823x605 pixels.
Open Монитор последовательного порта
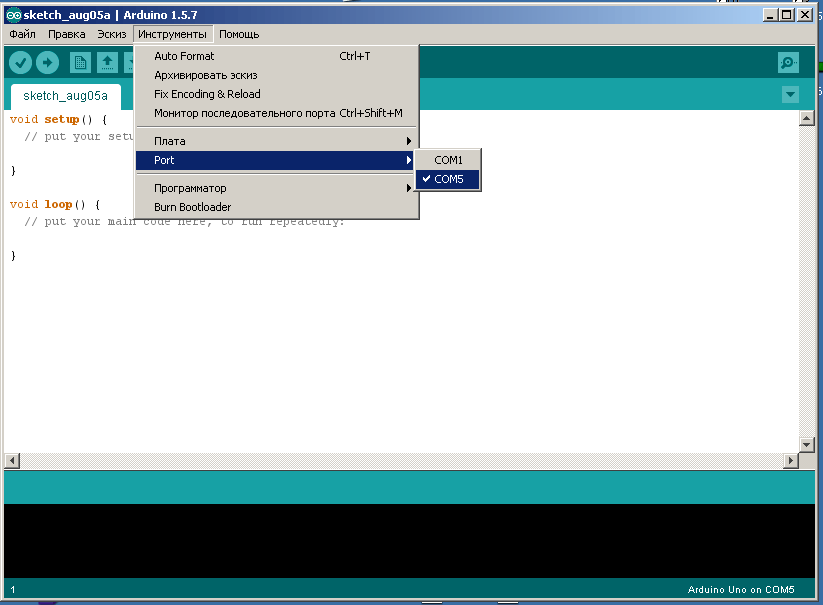(x=276, y=113)
